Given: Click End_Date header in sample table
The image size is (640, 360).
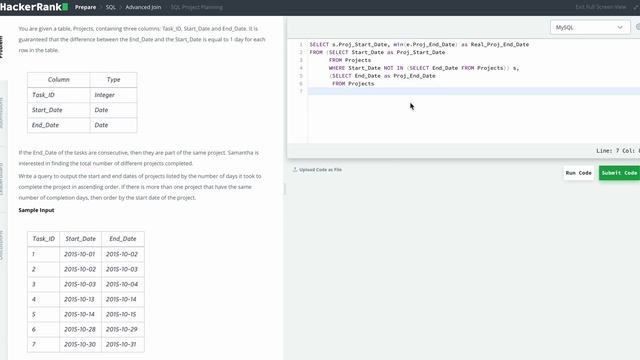Looking at the screenshot, I should pos(122,239).
